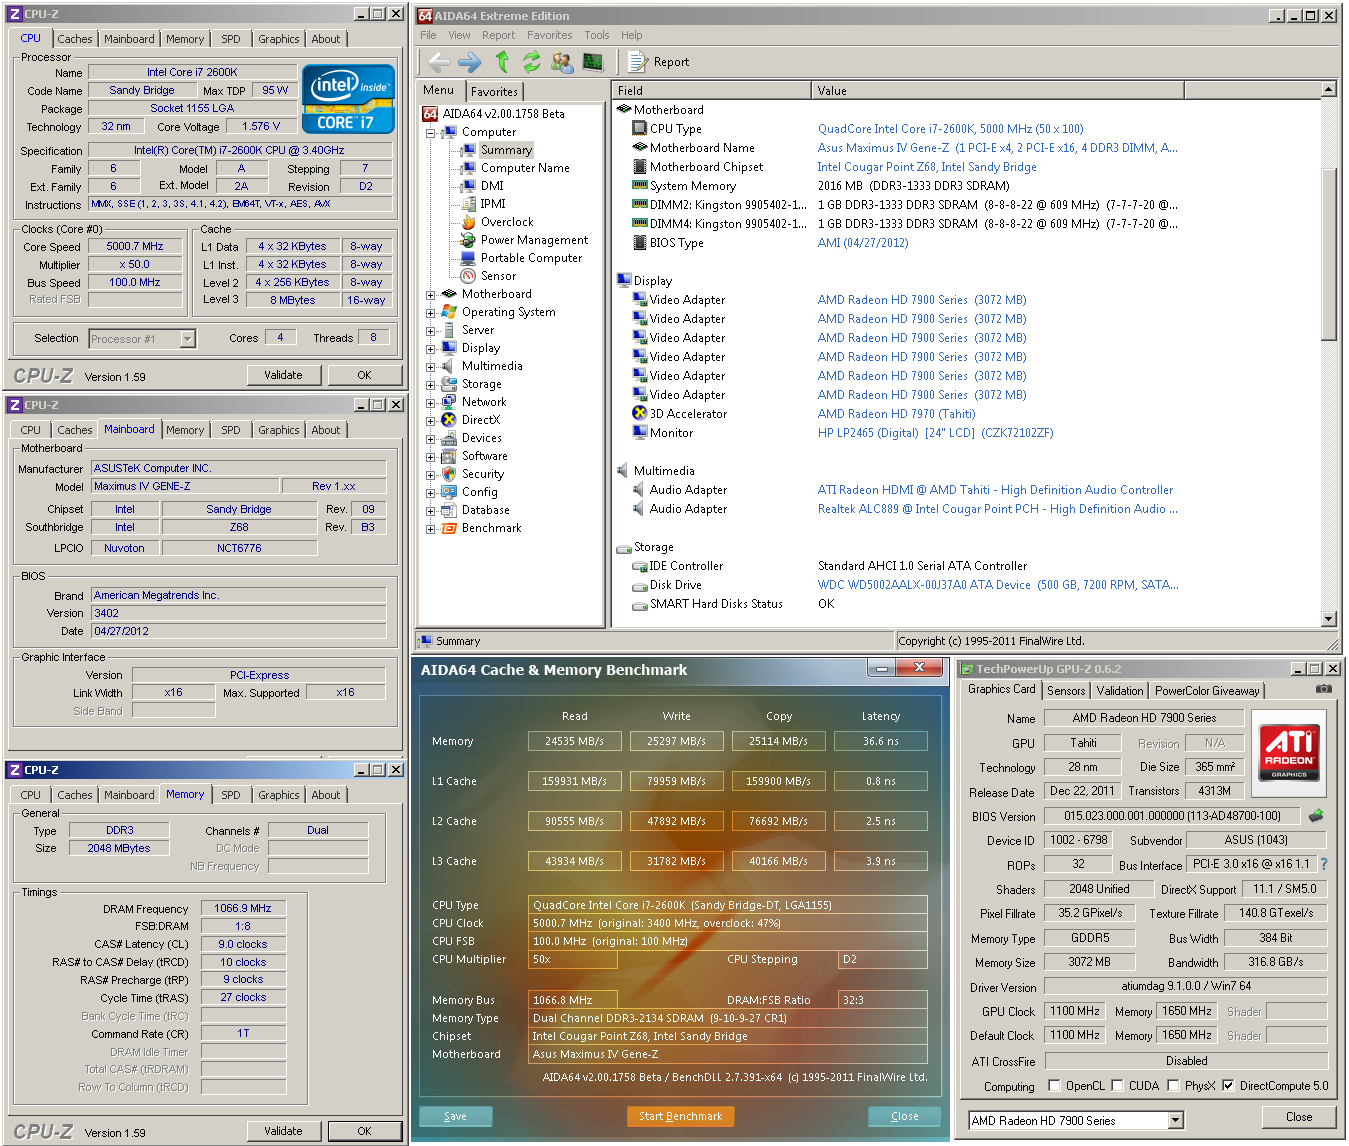Click the Bus Interface question mark in GPU-Z
This screenshot has height=1146, width=1349.
[x=1324, y=864]
